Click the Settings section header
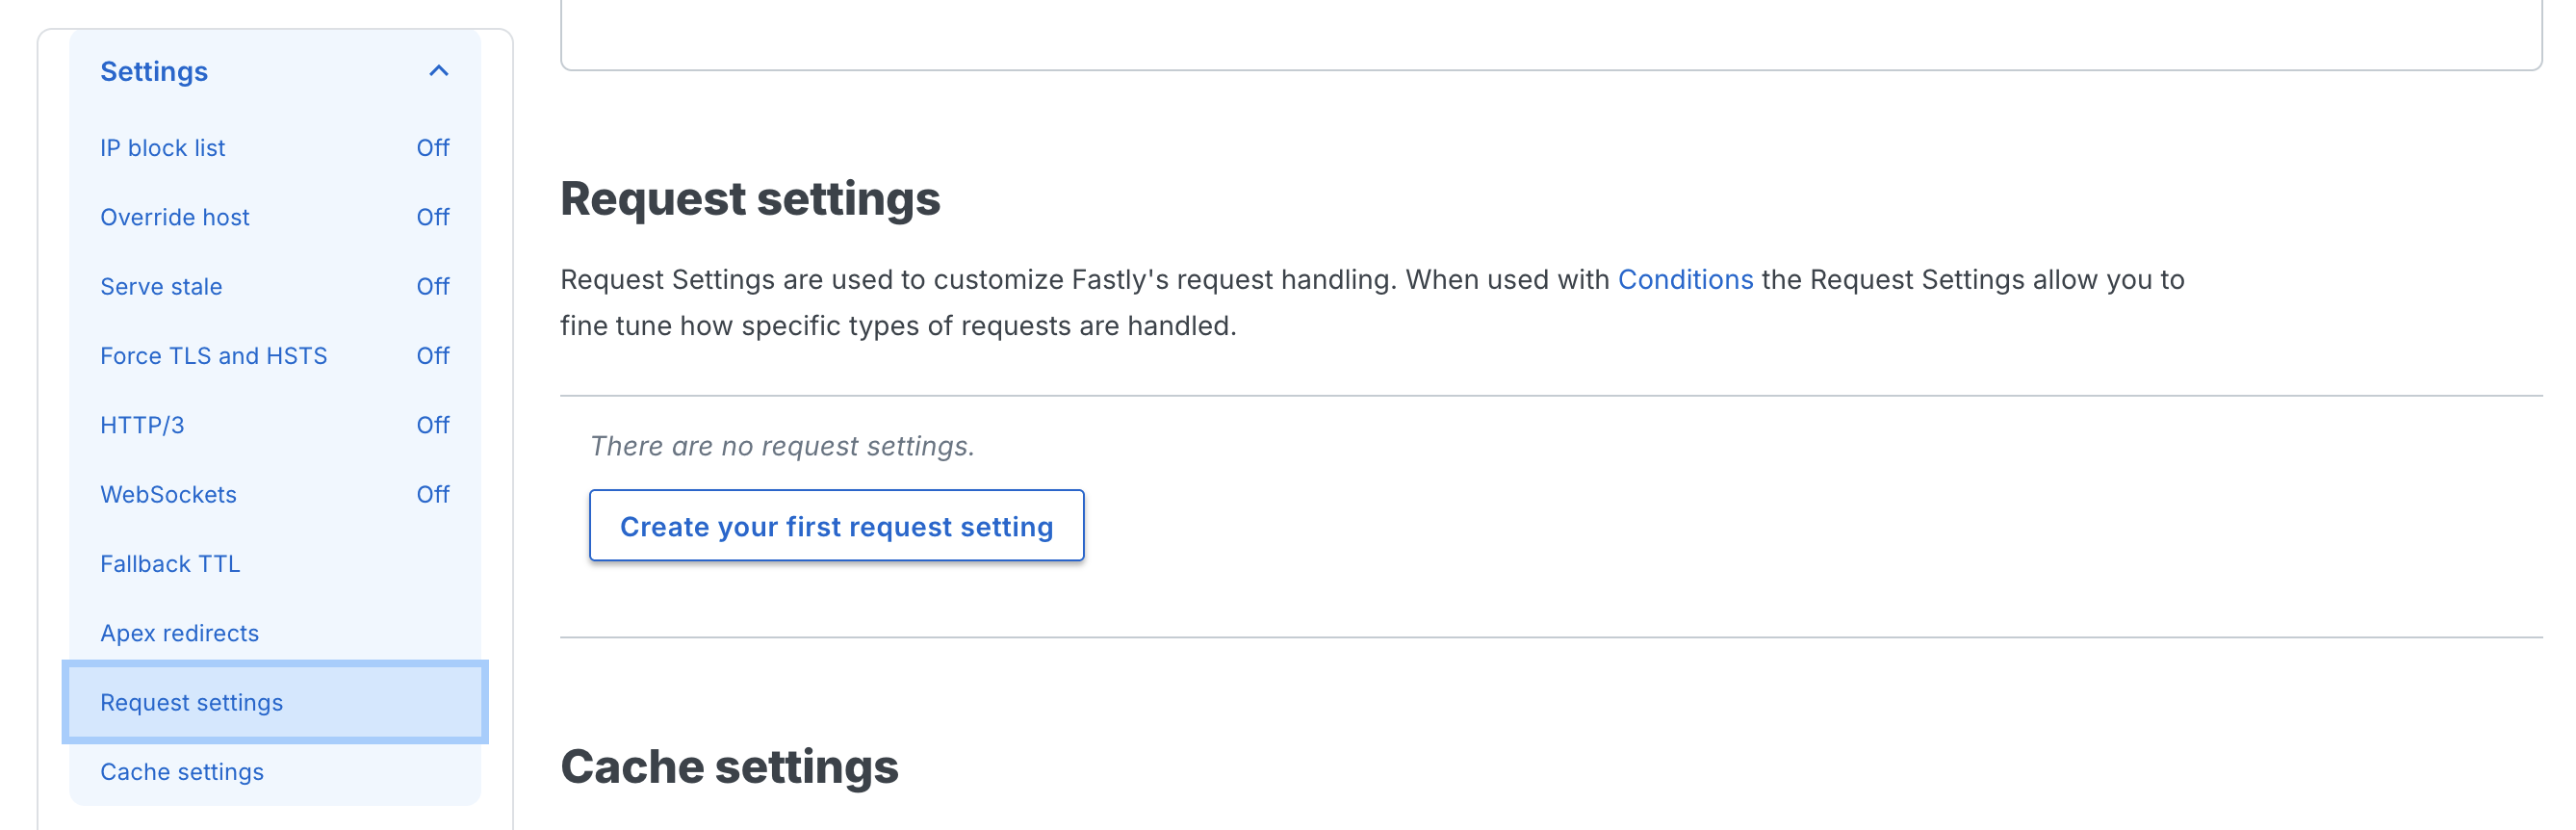 point(154,71)
